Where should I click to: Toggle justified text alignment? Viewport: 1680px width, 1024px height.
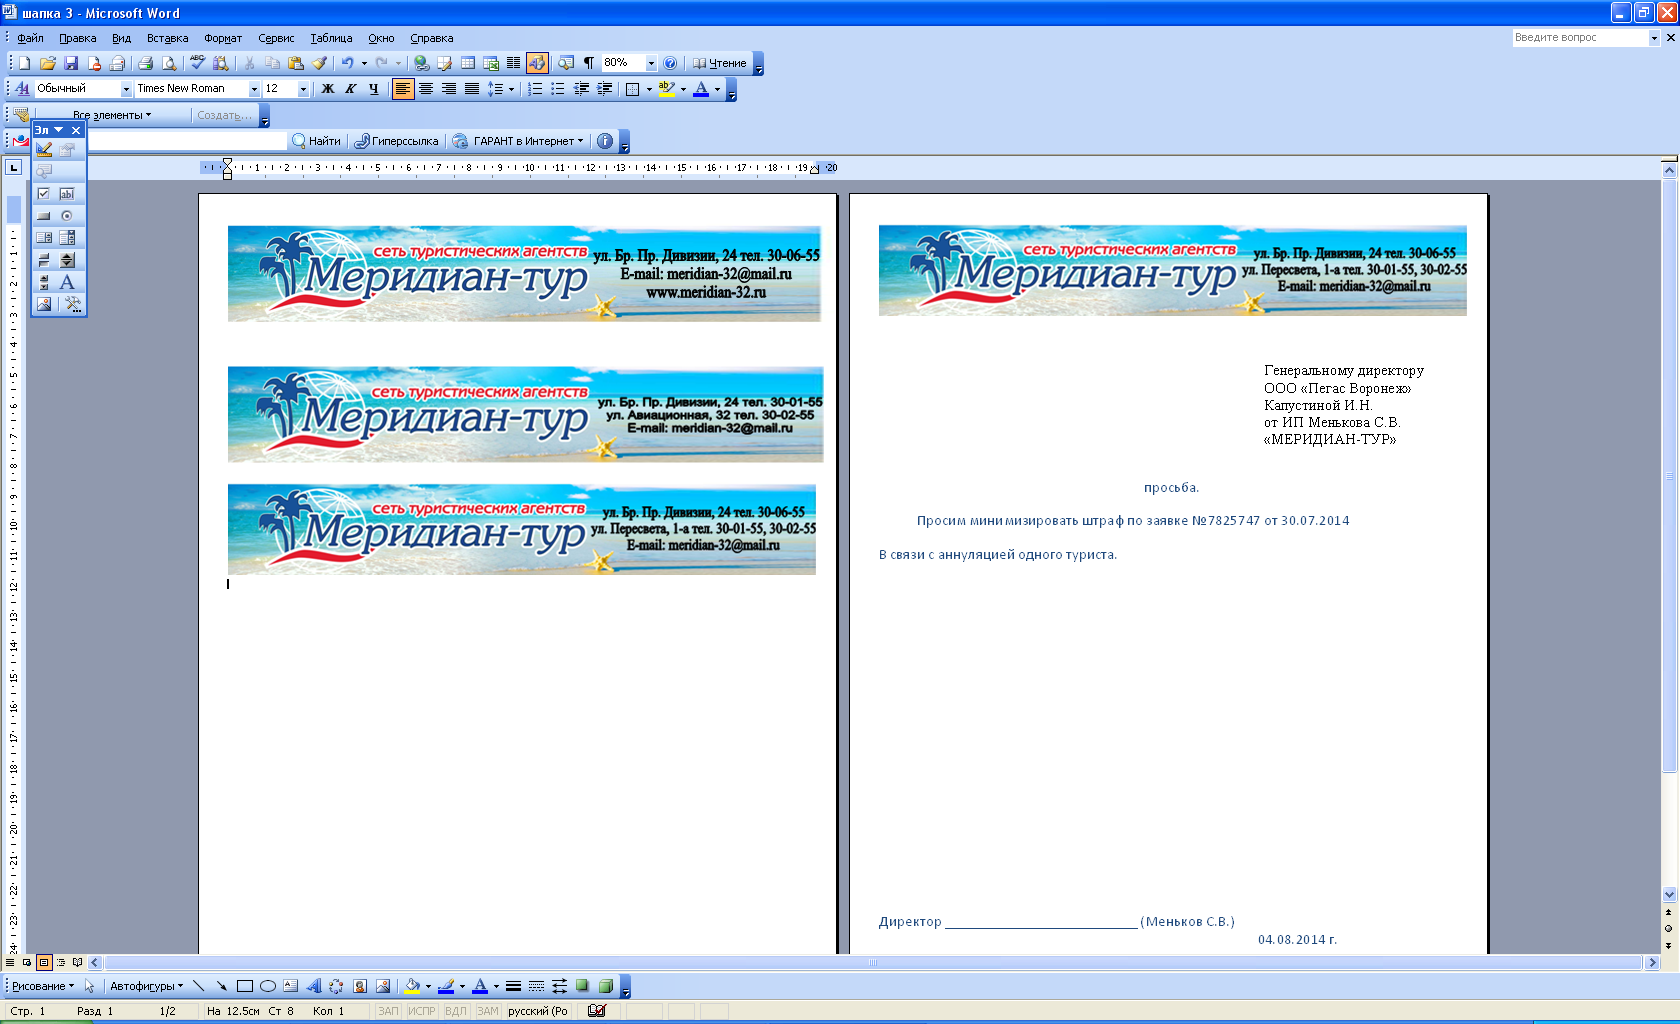(x=471, y=89)
